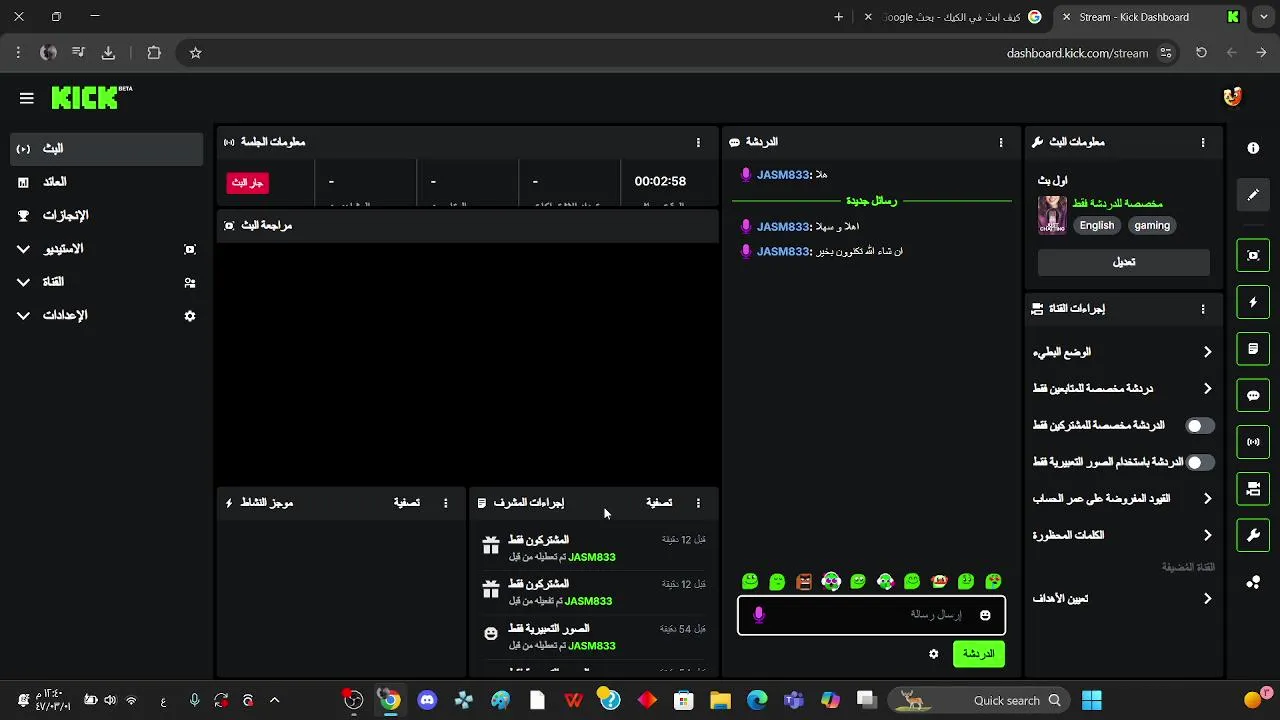
Task: Expand القناة section in left navigation
Action: click(106, 282)
